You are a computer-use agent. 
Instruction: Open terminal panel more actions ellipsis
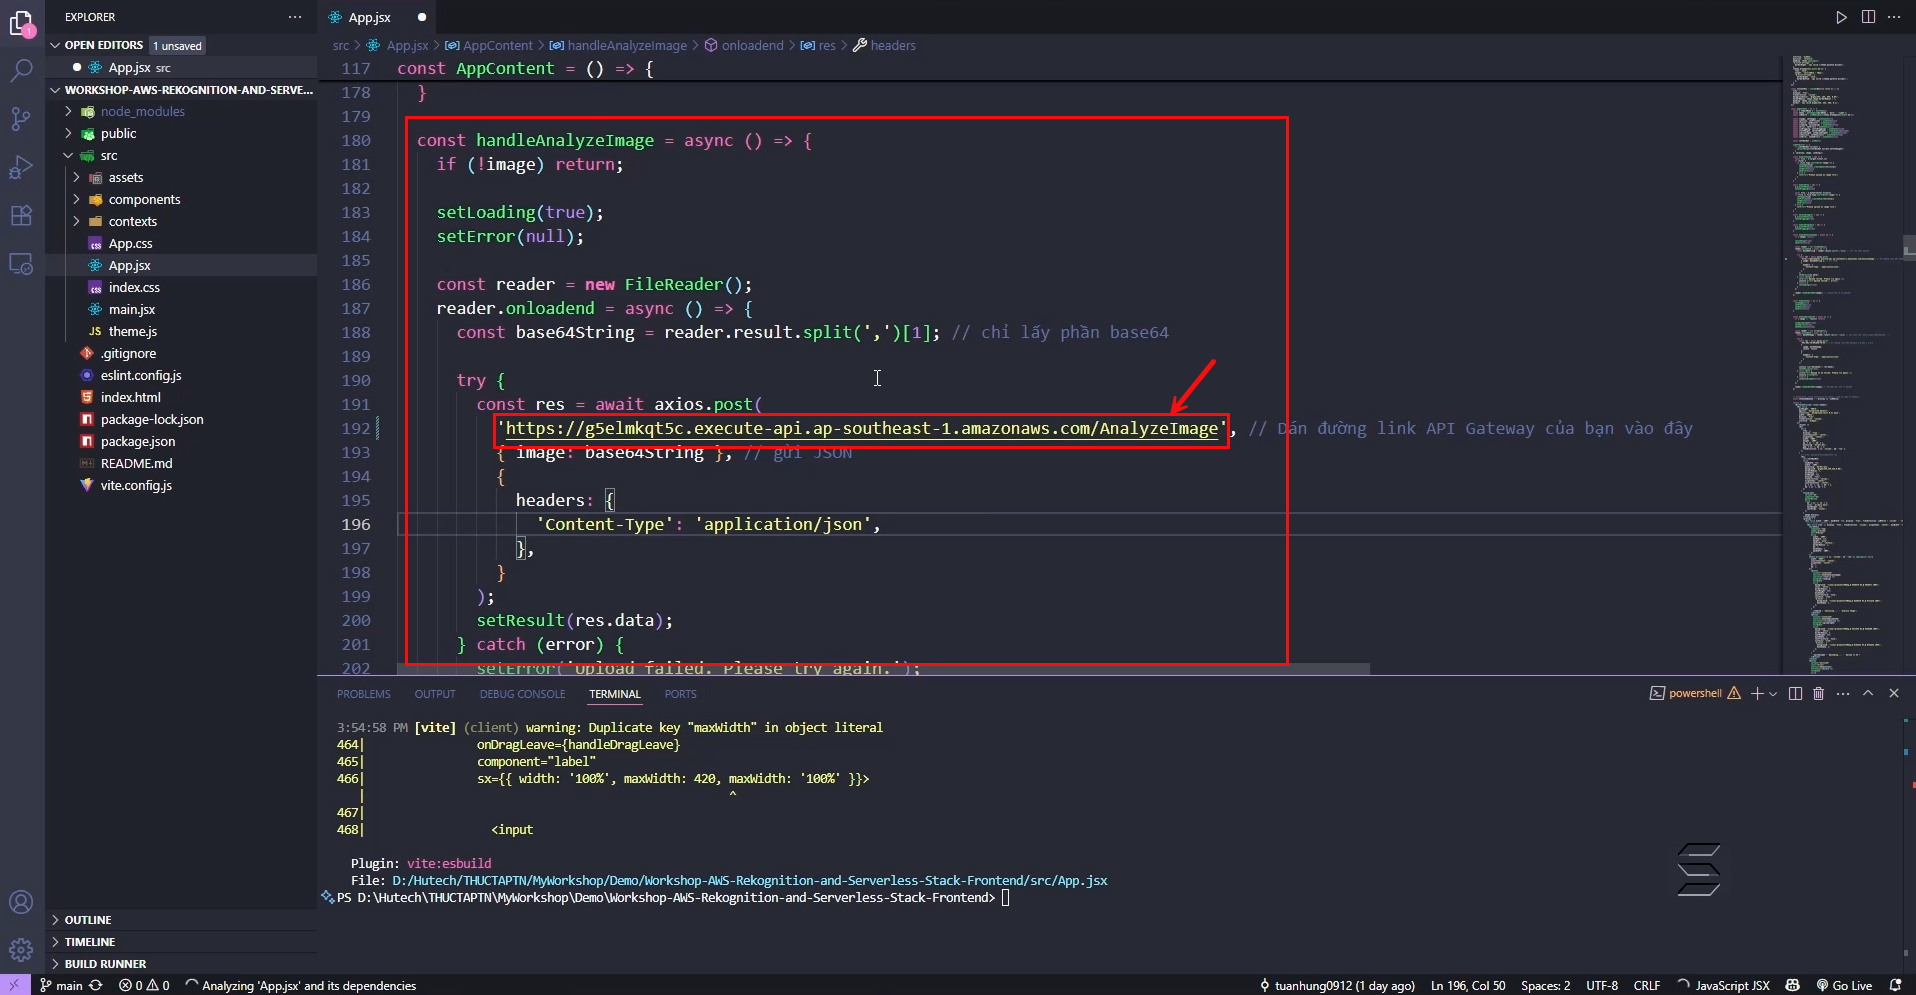(1843, 693)
